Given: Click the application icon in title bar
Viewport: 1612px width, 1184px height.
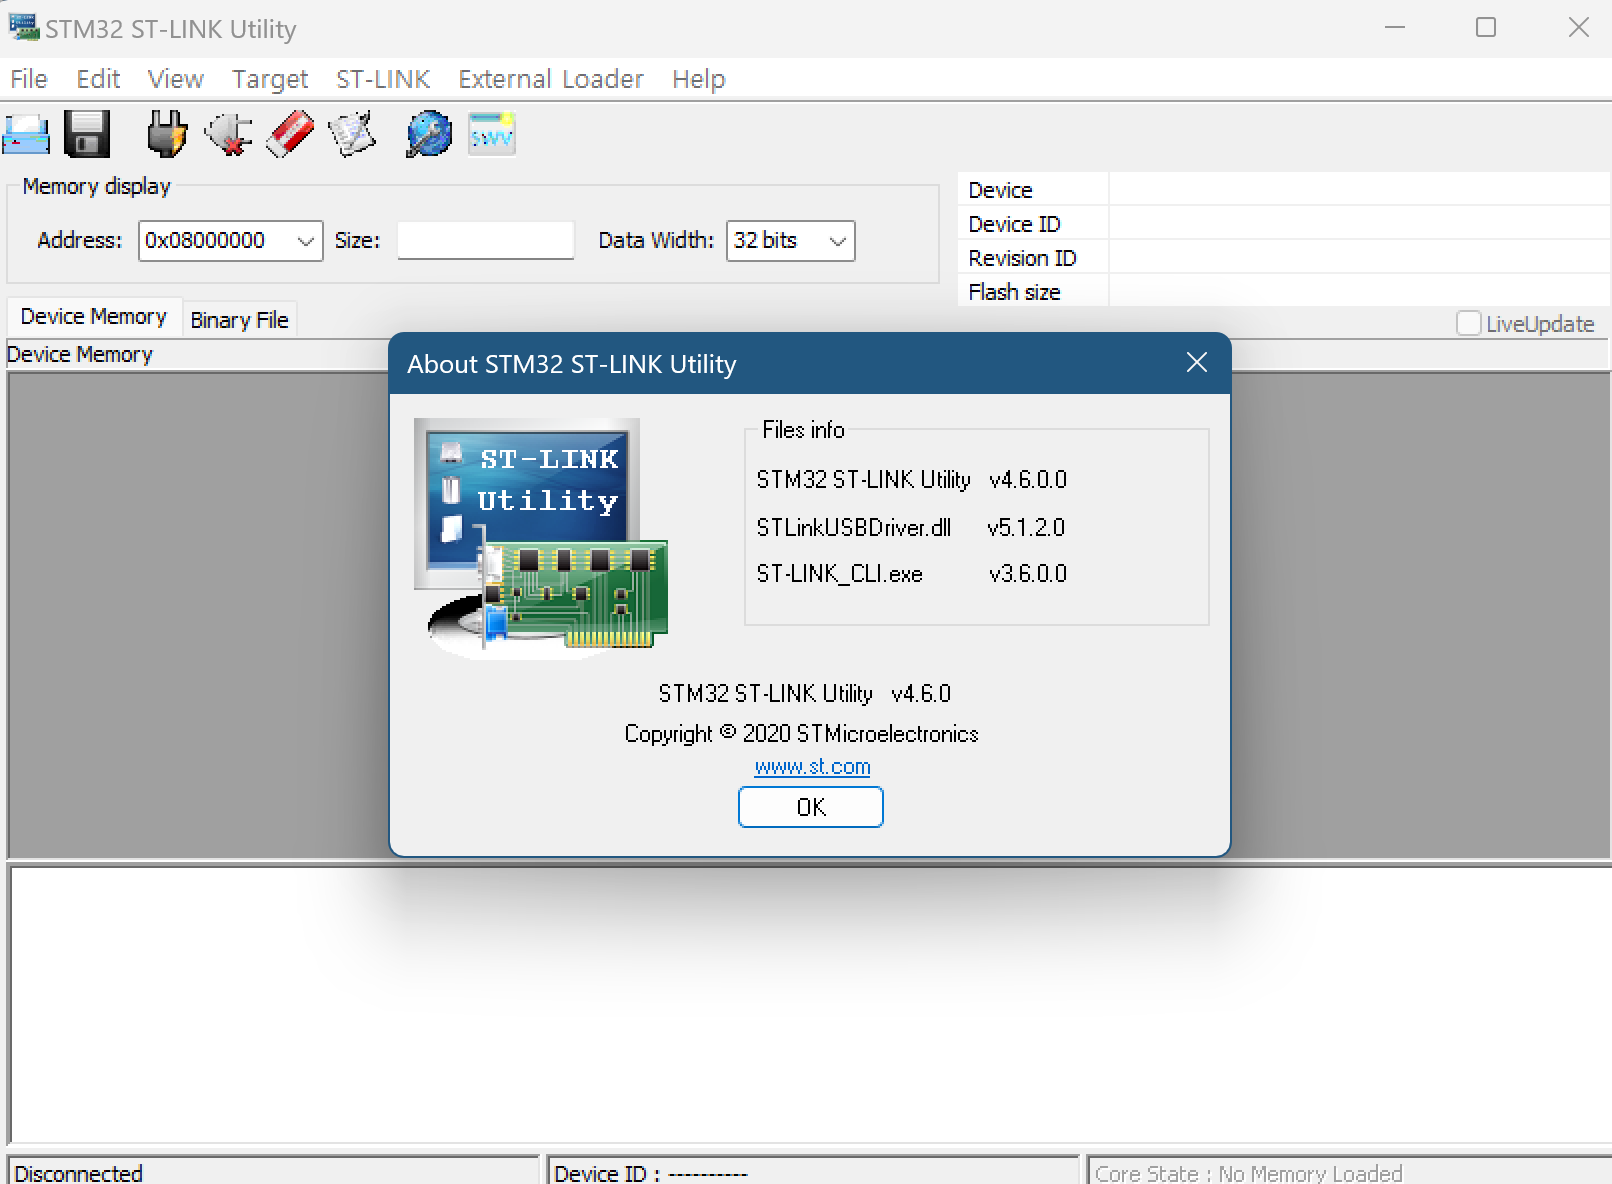Looking at the screenshot, I should (23, 27).
